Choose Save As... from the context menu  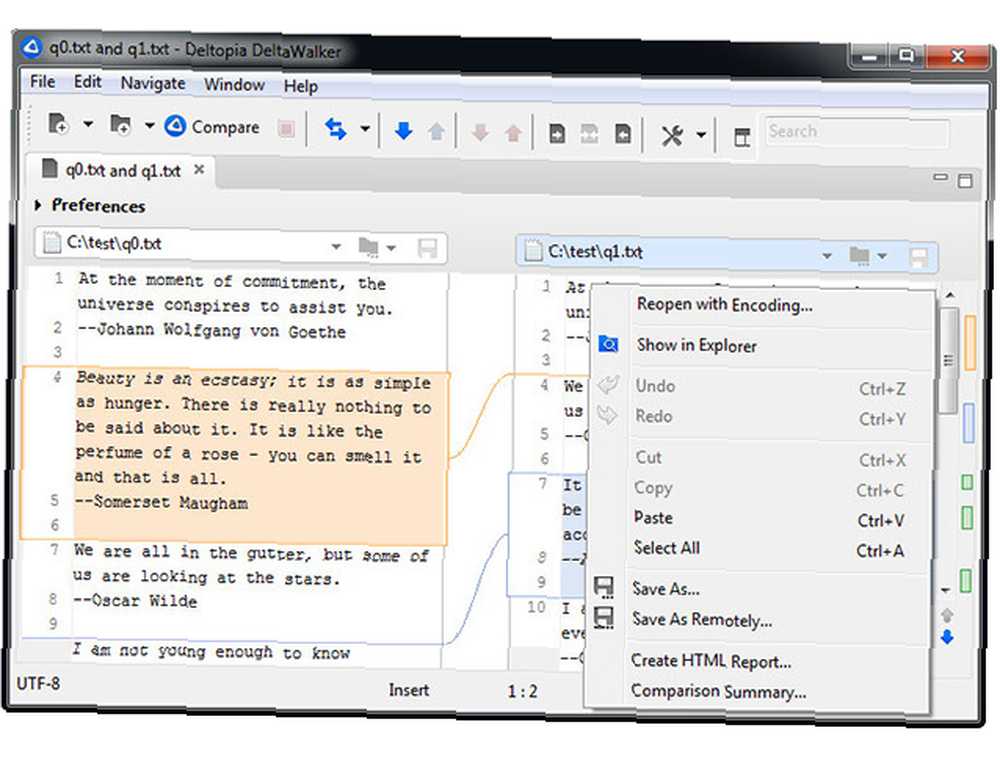(760, 590)
